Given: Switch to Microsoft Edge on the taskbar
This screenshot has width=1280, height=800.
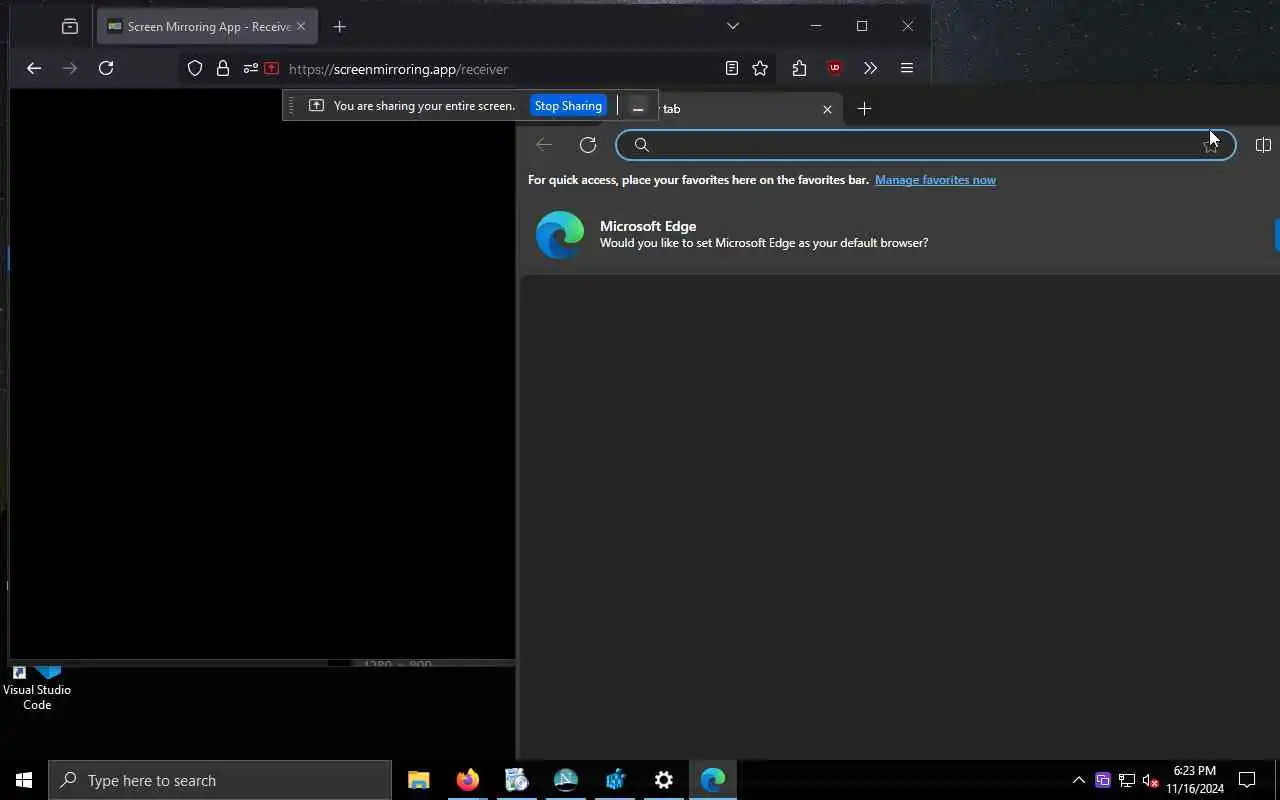Looking at the screenshot, I should tap(713, 780).
